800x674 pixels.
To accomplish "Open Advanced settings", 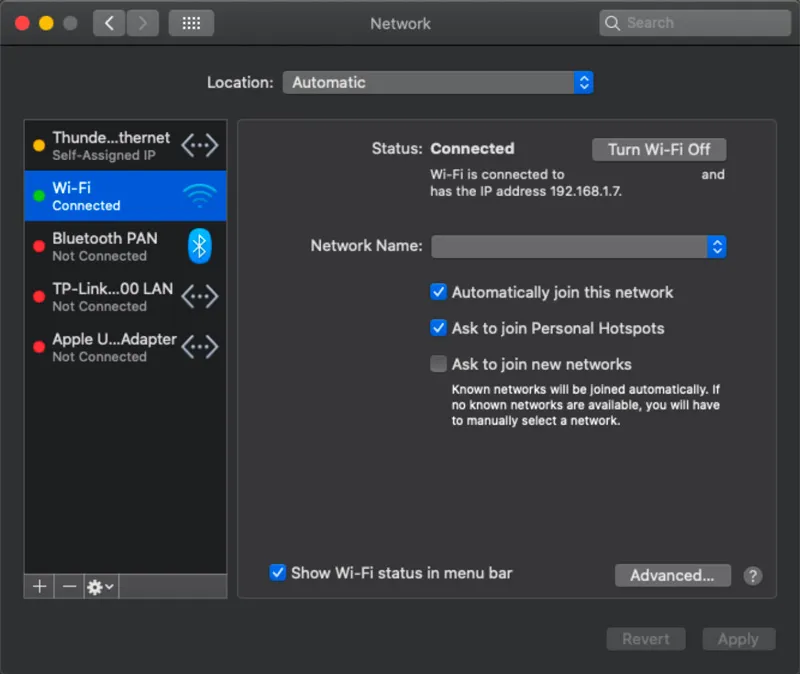I will tap(672, 576).
